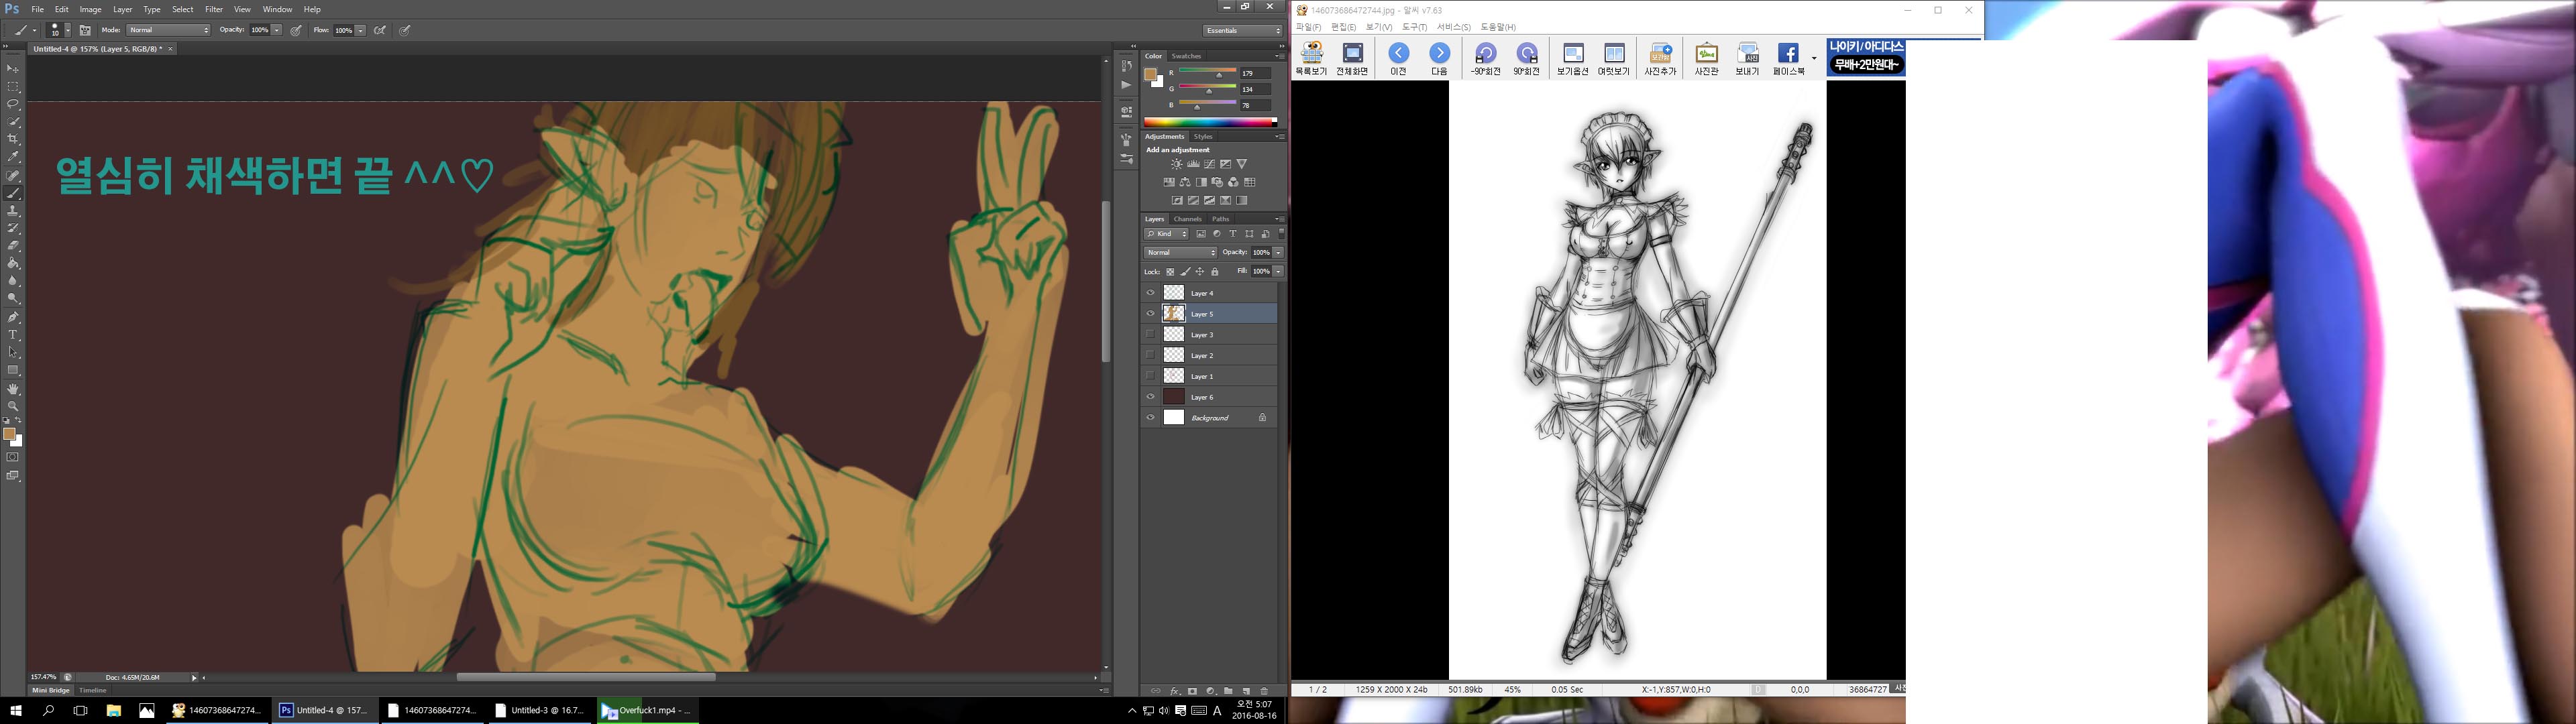Click the 사진추가 button in 알씨
The image size is (2576, 724).
tap(1660, 59)
